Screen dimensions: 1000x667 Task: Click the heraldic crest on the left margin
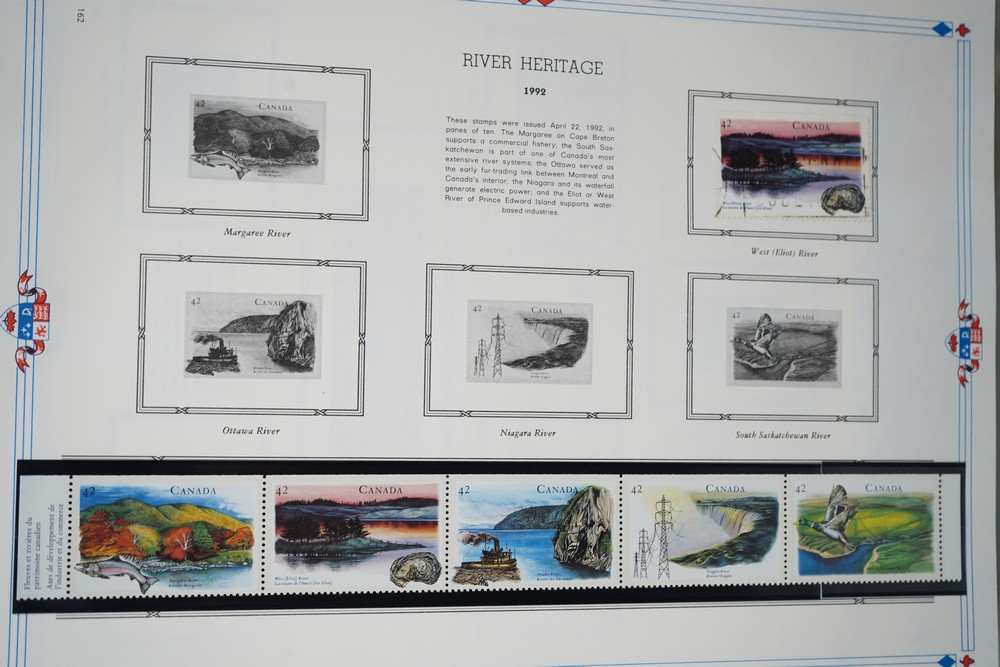coord(27,321)
